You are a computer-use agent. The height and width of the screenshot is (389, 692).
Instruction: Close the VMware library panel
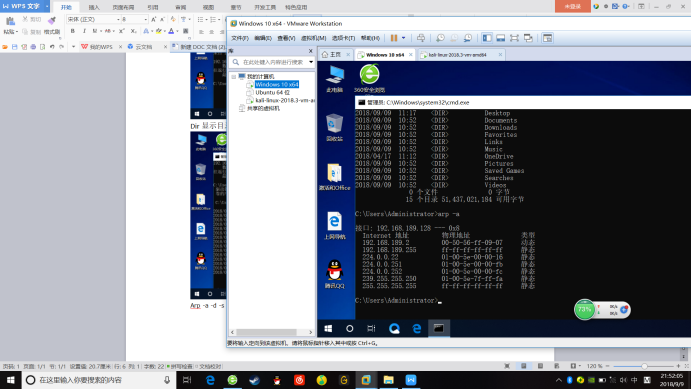point(311,51)
